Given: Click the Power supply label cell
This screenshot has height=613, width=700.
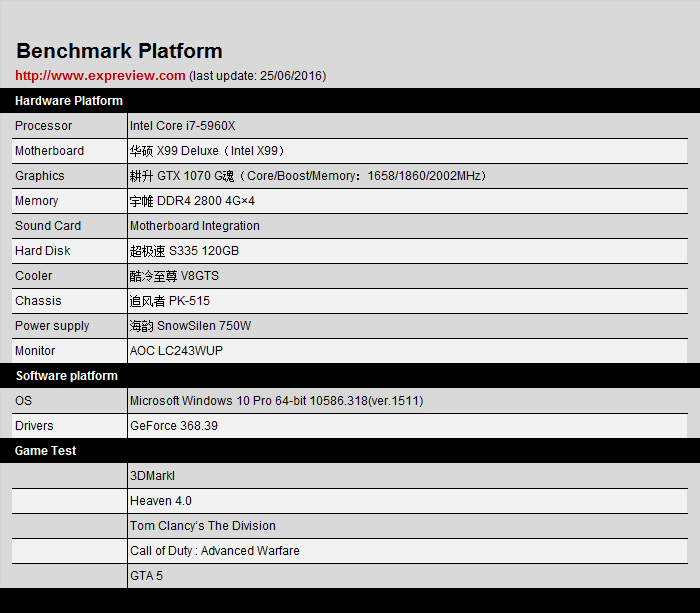Looking at the screenshot, I should point(69,326).
